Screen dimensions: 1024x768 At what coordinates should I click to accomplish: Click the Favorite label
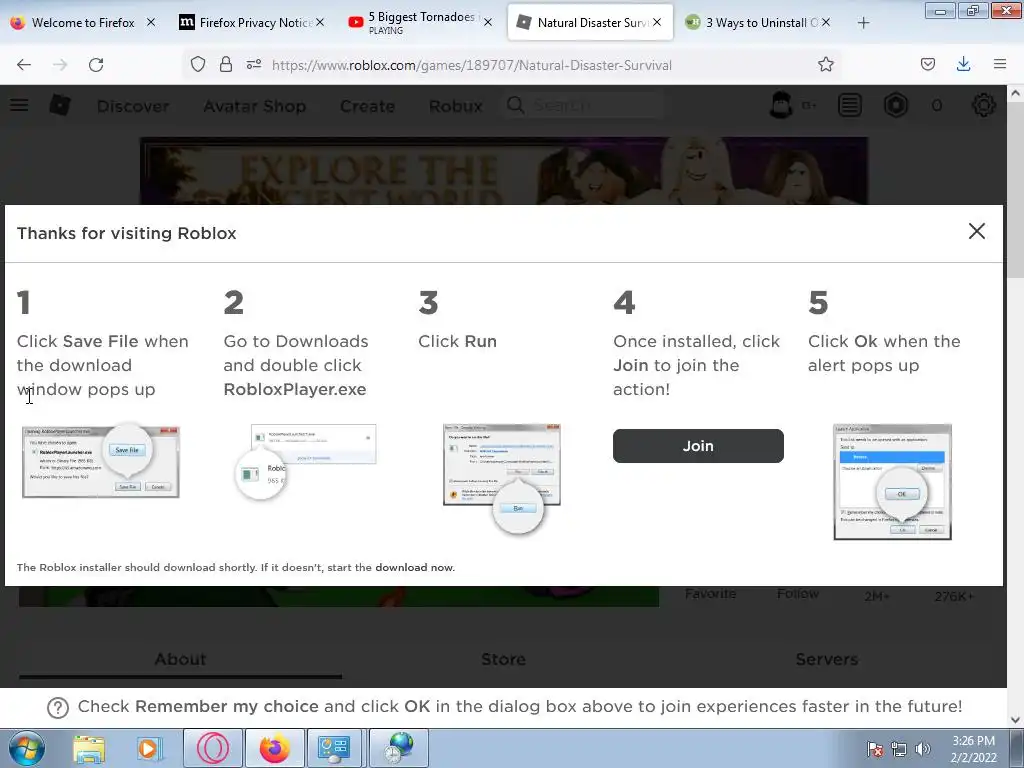pos(710,594)
